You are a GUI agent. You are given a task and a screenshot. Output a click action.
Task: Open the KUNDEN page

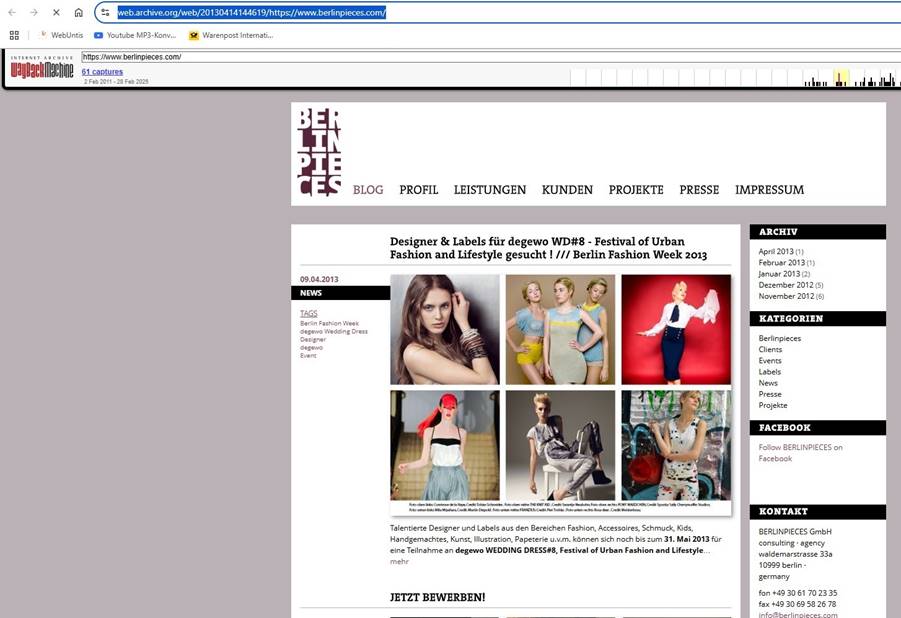pyautogui.click(x=567, y=190)
